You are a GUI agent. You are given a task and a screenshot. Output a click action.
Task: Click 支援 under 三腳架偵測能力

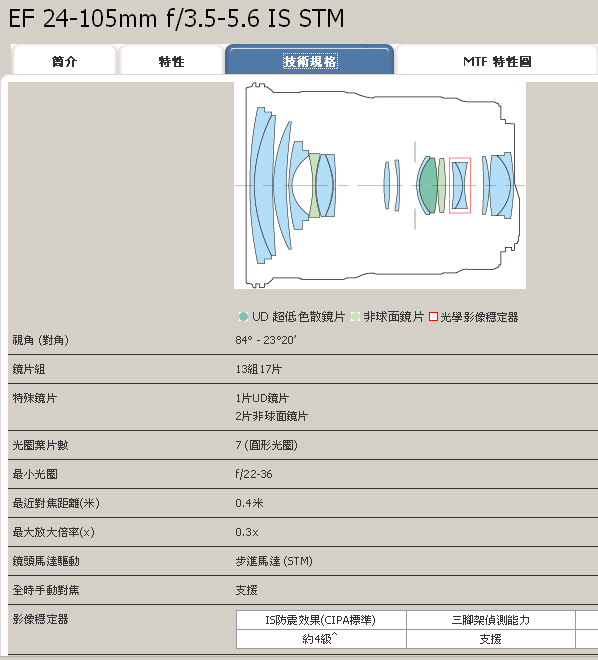point(490,639)
